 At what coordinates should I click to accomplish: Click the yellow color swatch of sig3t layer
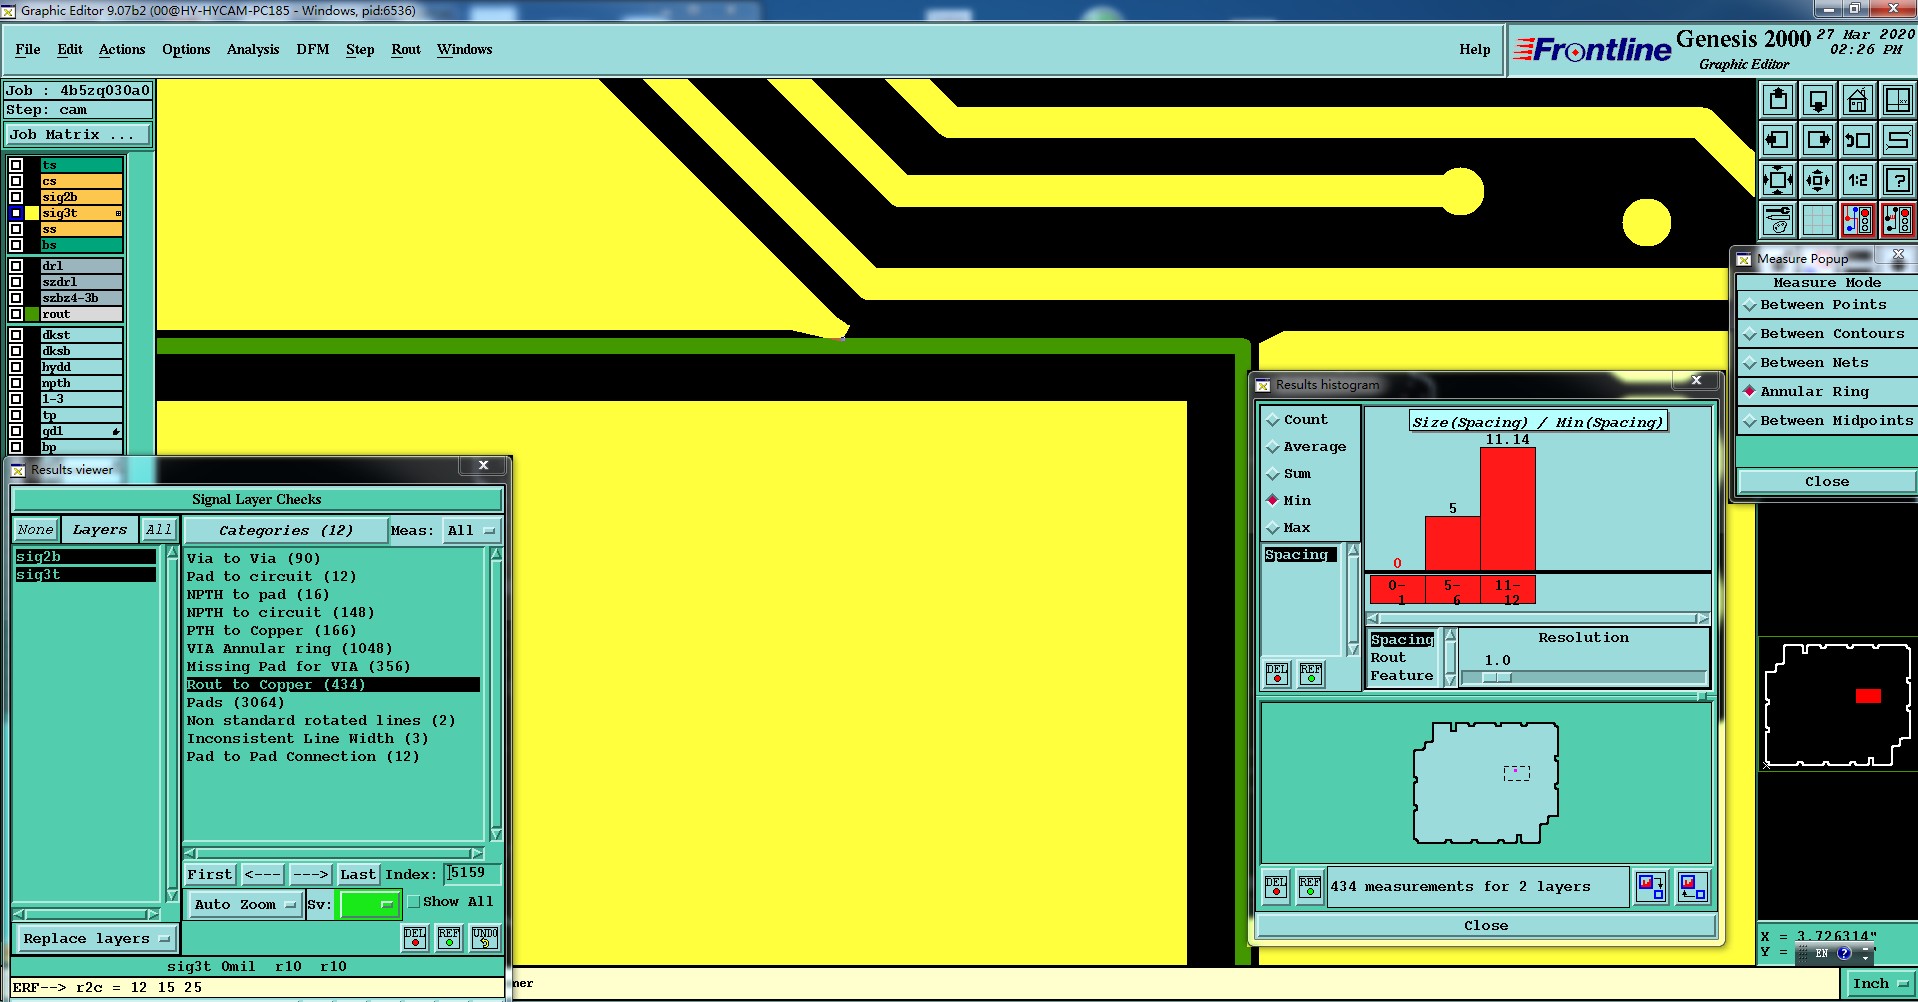(x=32, y=213)
